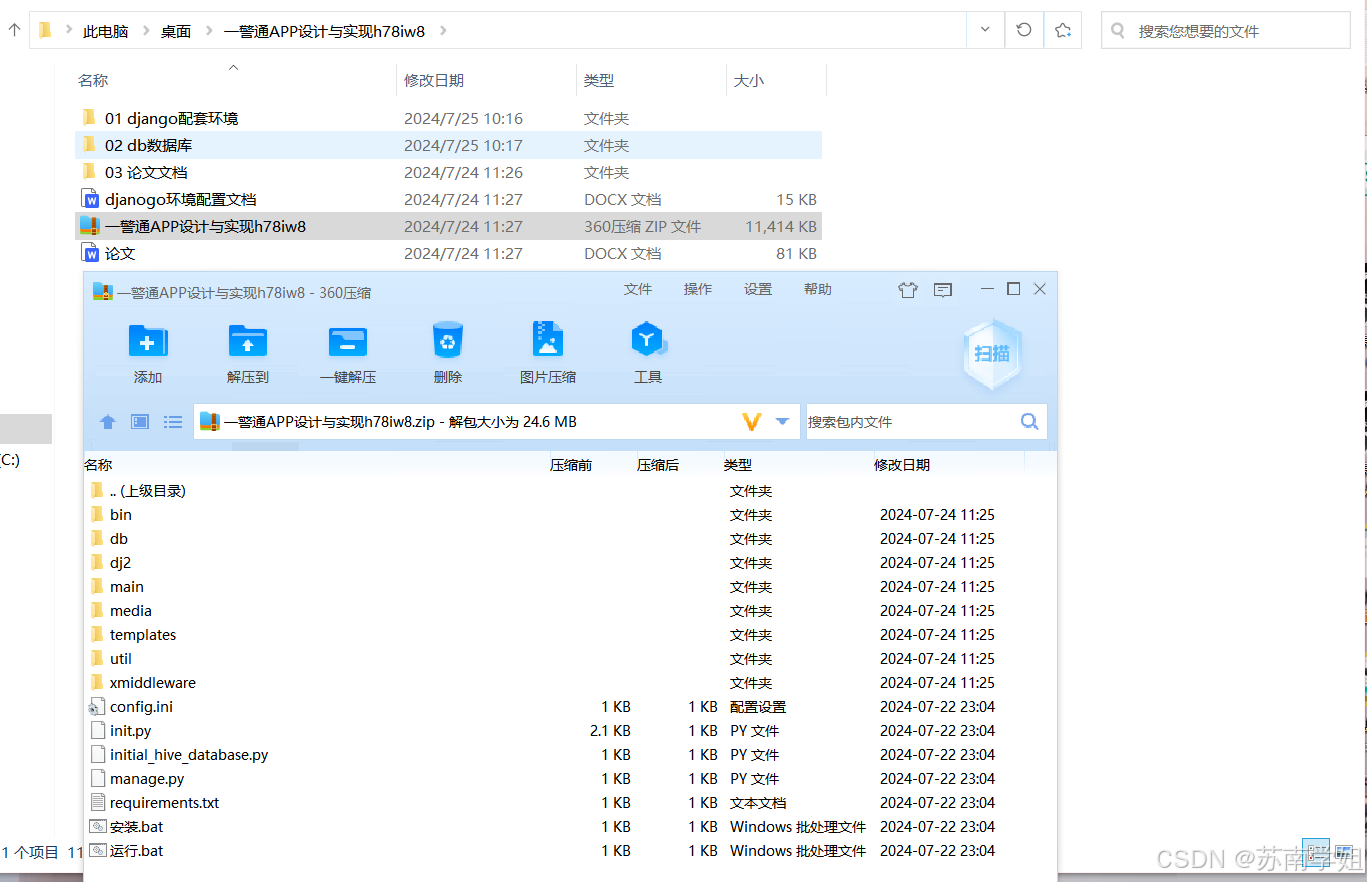1367x882 pixels.
Task: Sort Explorer by 大小 column
Action: click(x=749, y=80)
